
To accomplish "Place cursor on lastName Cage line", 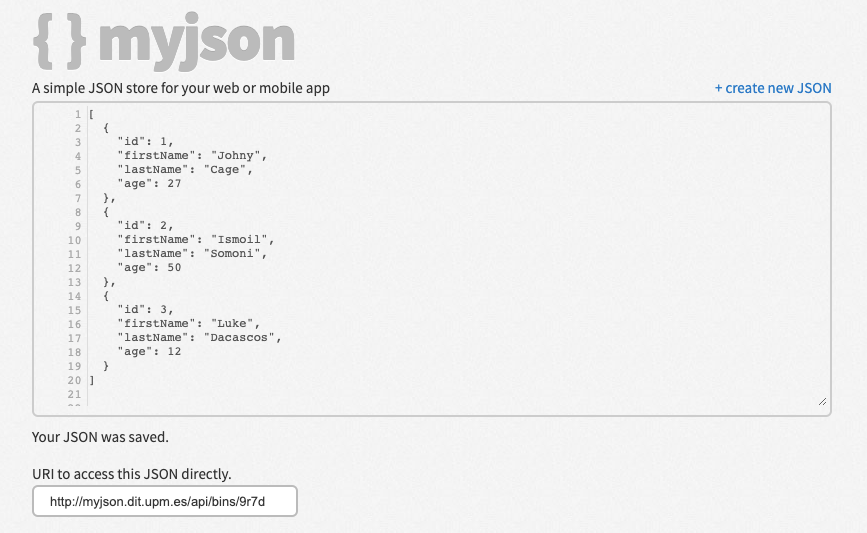I will 185,170.
